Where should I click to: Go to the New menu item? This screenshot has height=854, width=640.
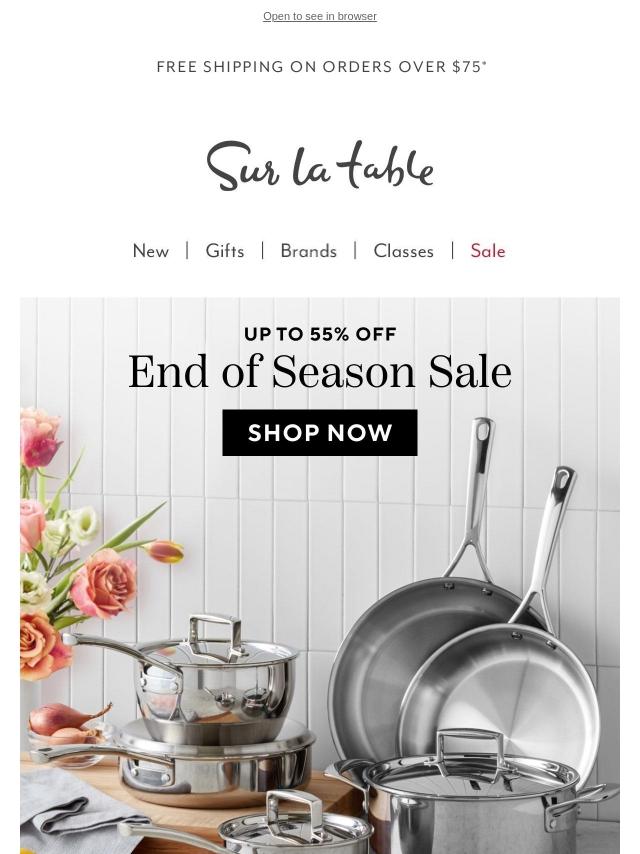click(151, 251)
